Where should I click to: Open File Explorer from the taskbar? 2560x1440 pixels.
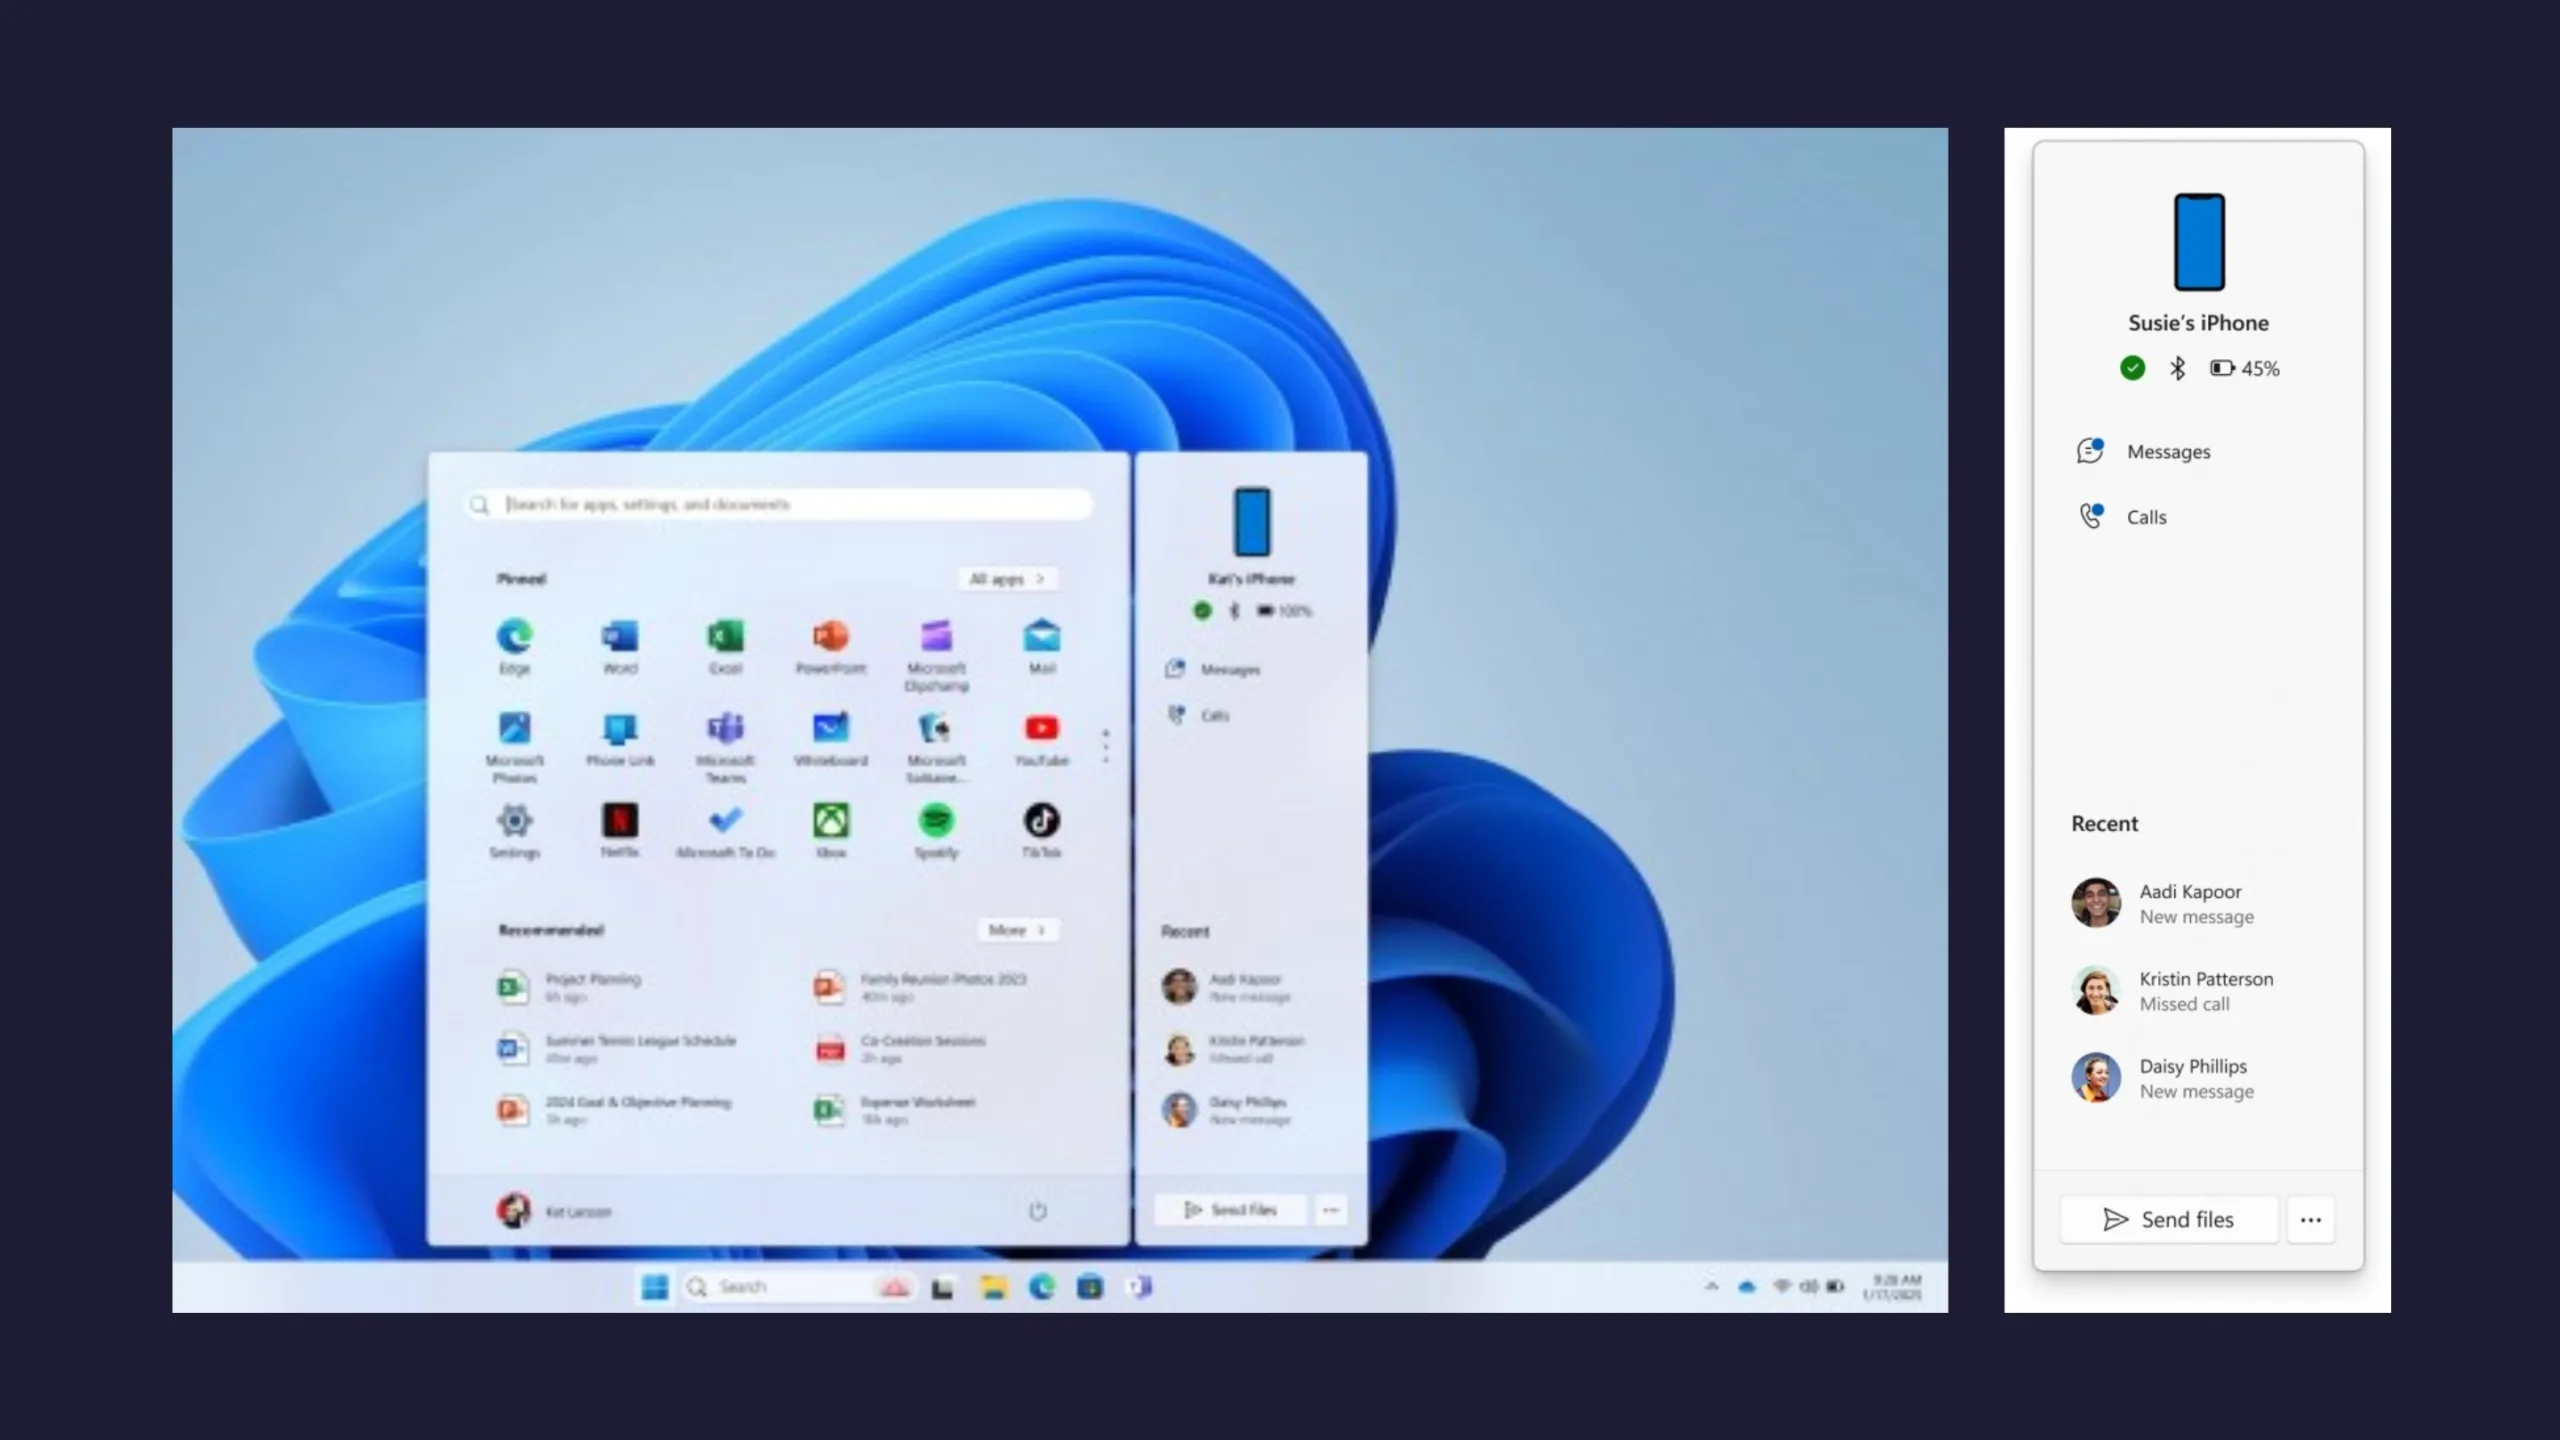coord(993,1287)
